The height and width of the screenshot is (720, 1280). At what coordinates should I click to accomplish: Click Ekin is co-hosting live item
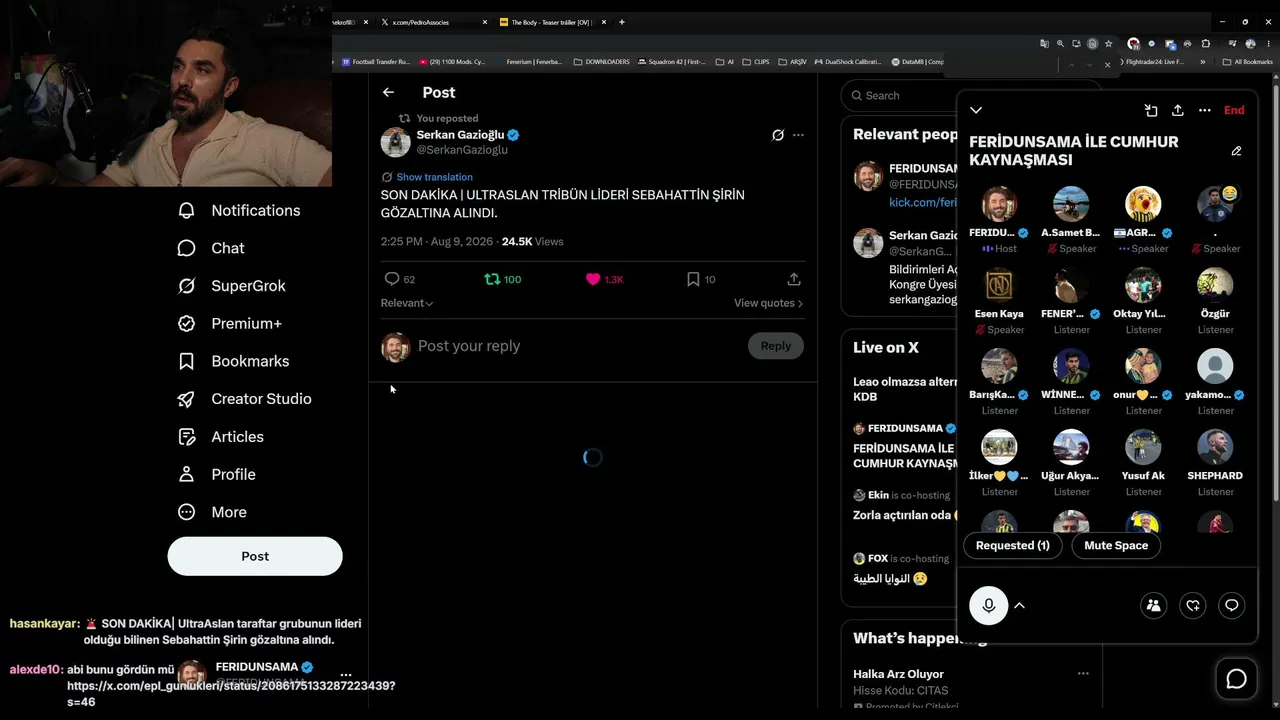(903, 505)
